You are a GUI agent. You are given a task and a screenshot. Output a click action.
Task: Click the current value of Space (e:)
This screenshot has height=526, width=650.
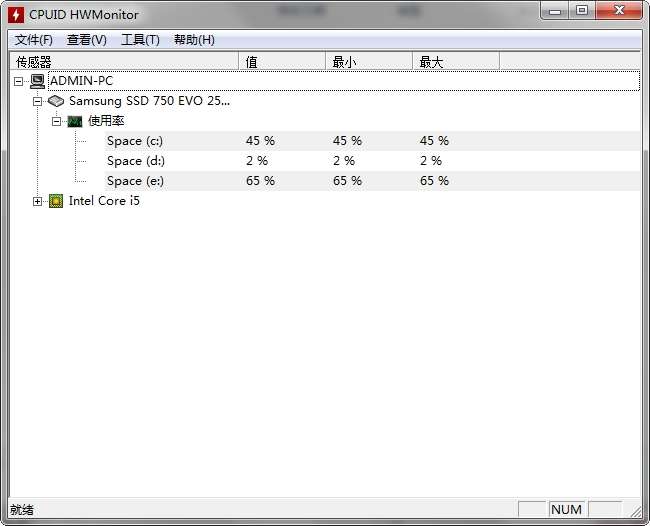click(x=260, y=181)
